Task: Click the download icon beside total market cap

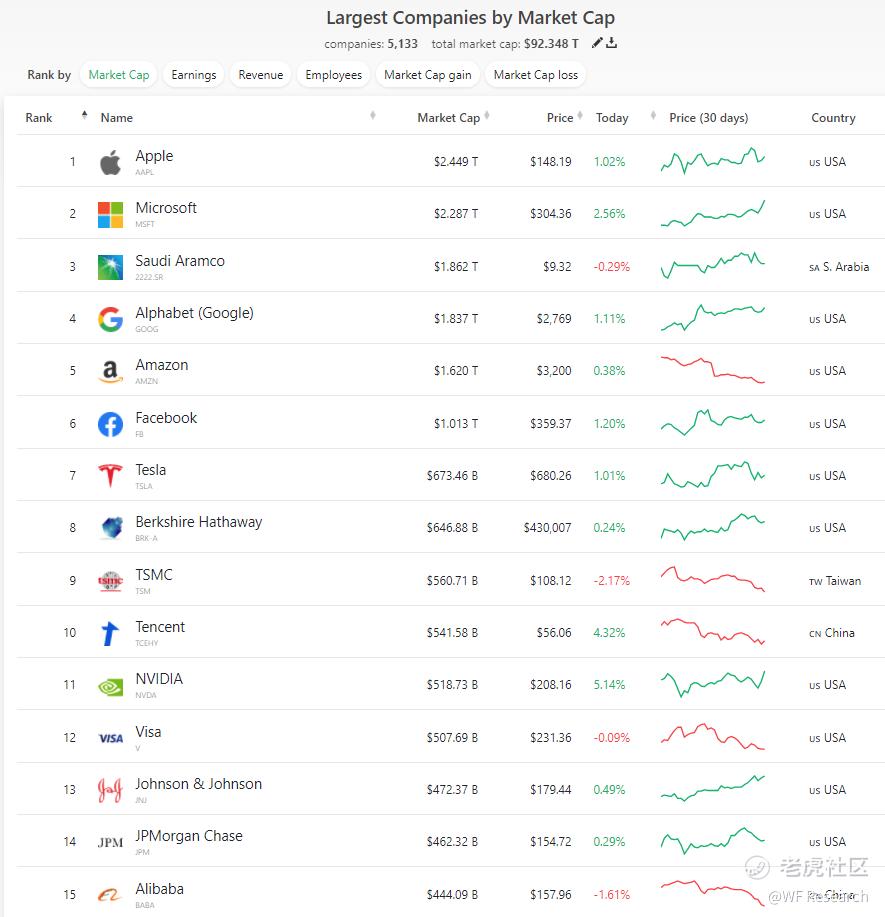Action: (x=612, y=43)
